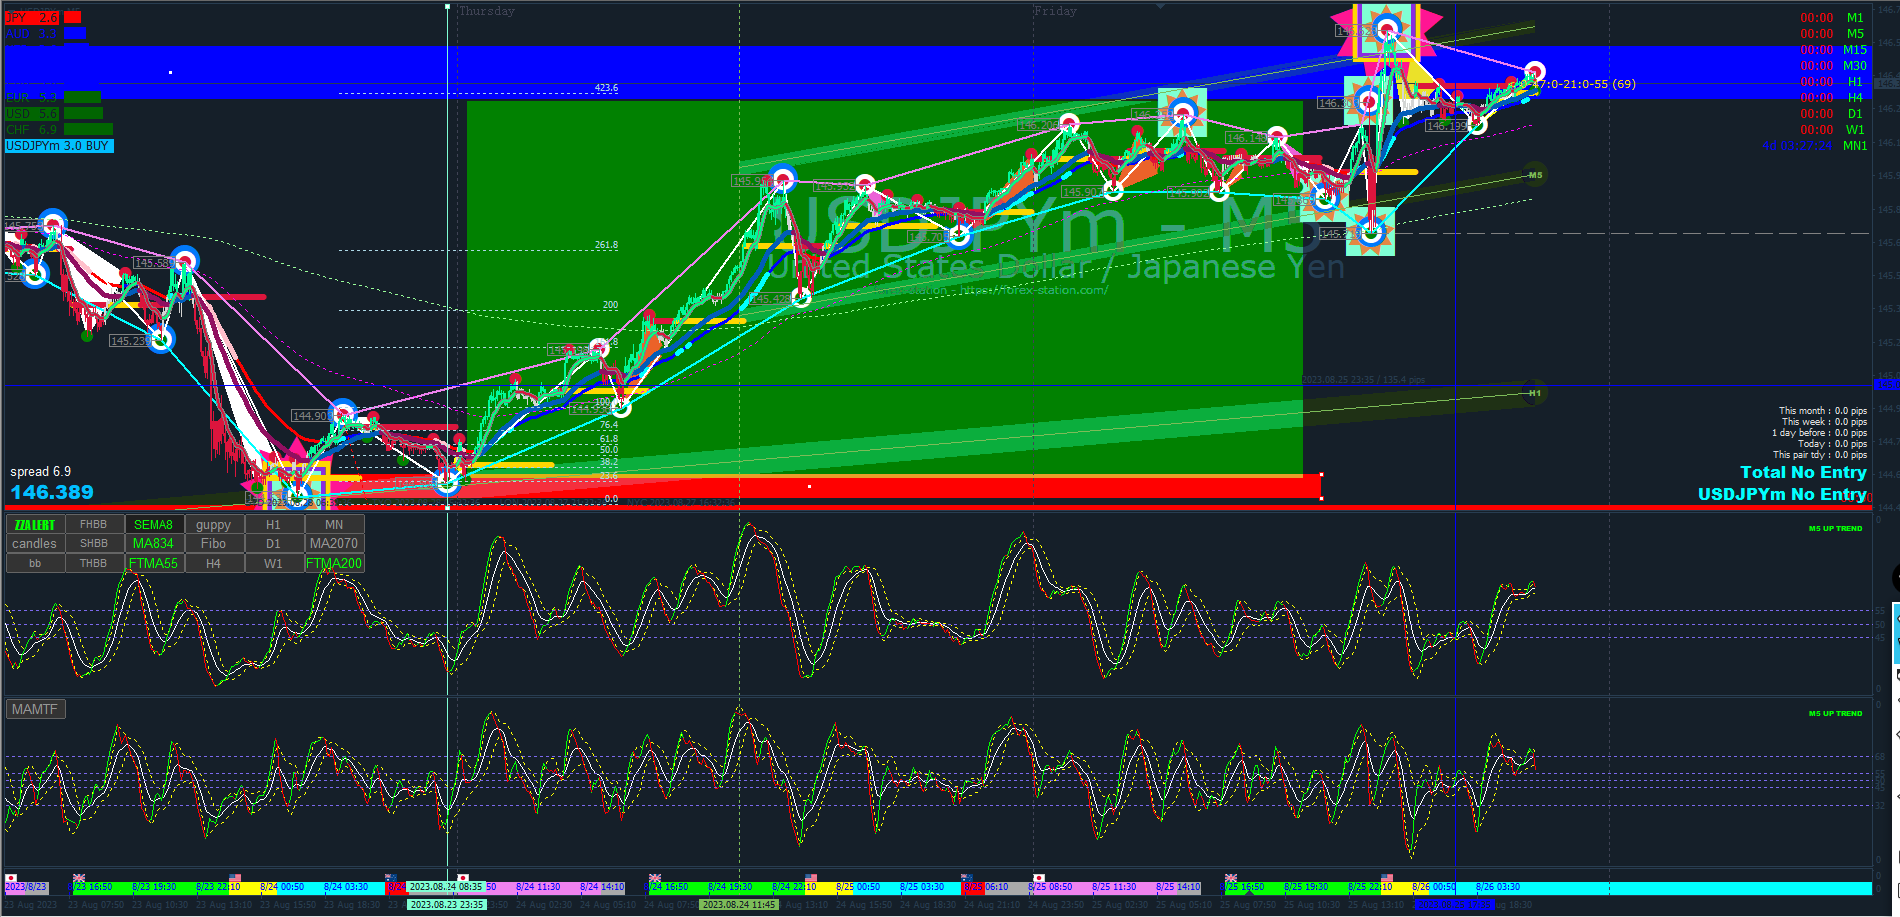Viewport: 1900px width, 917px height.
Task: Click the 'This month : 0.0 pips' line
Action: 1822,411
